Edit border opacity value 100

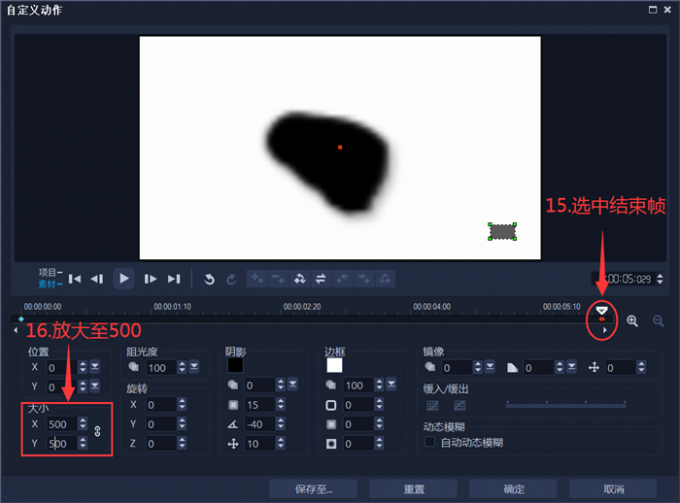tap(358, 385)
